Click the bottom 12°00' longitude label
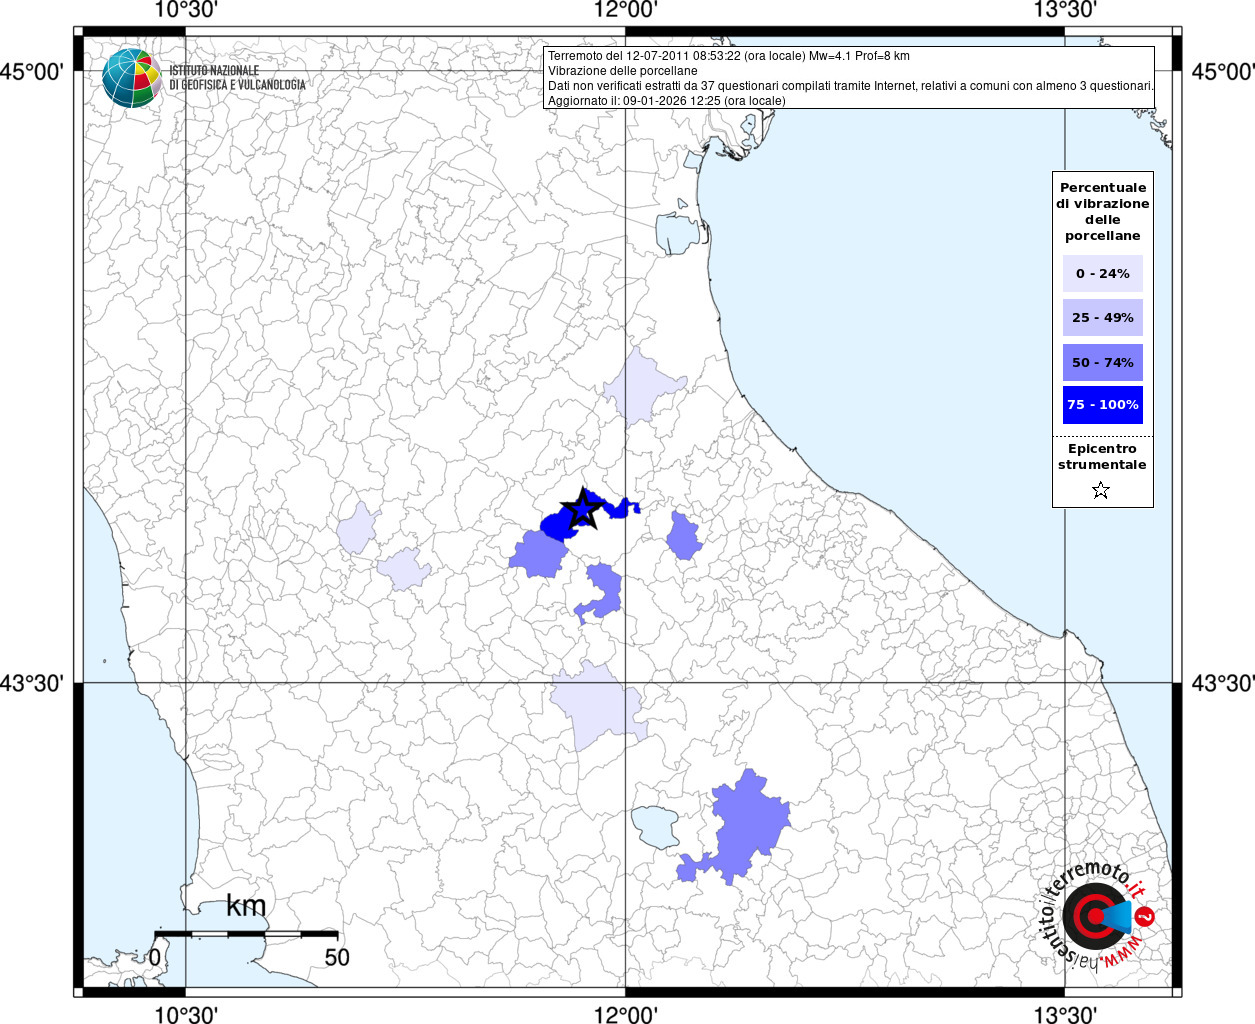 pos(626,1015)
